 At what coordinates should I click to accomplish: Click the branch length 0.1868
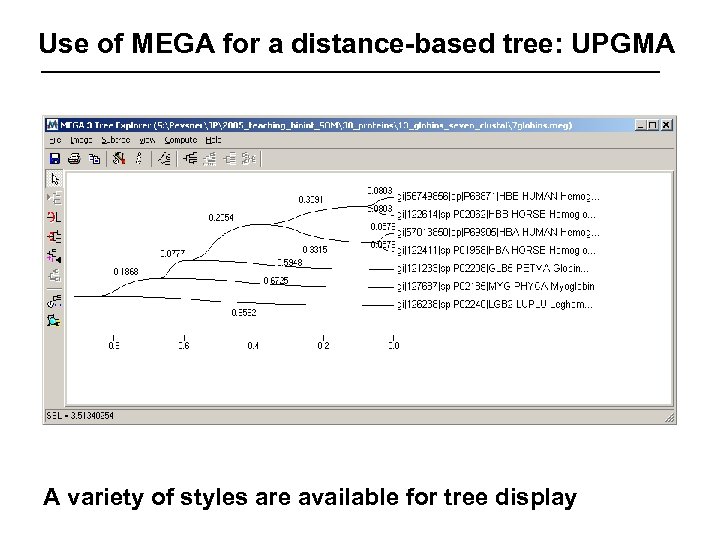(x=126, y=272)
